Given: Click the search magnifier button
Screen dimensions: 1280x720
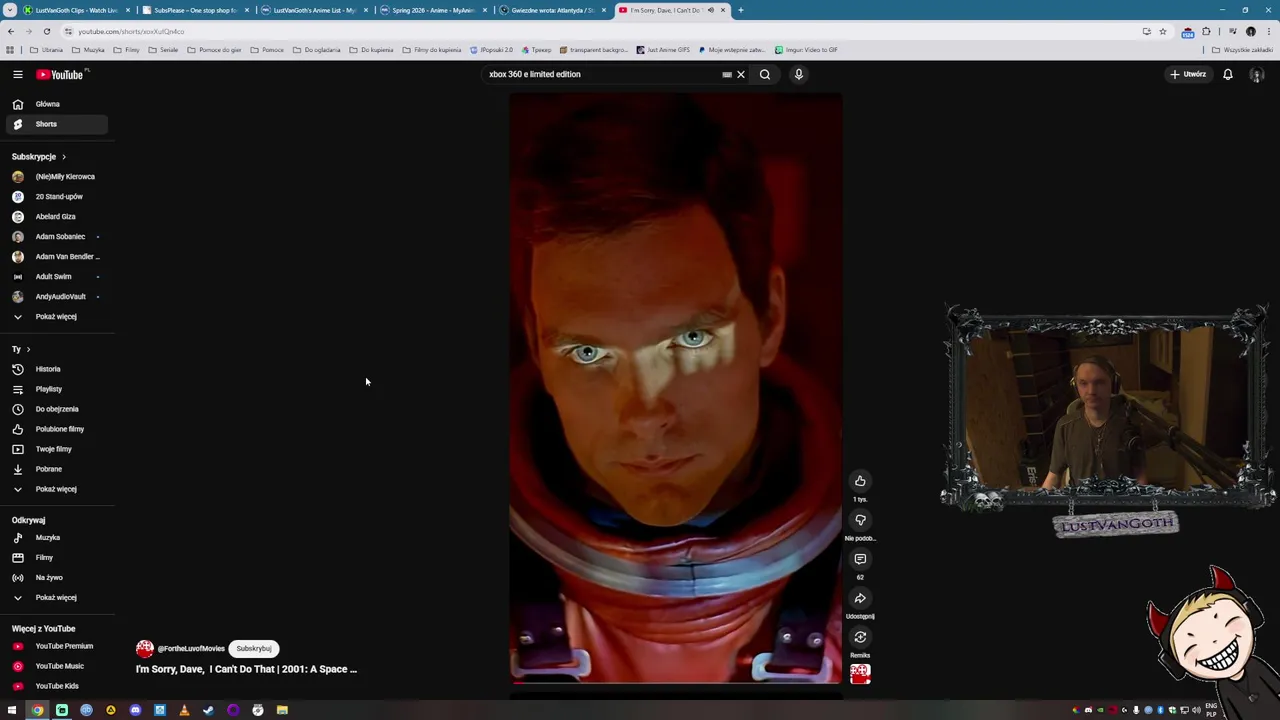Looking at the screenshot, I should [x=764, y=74].
